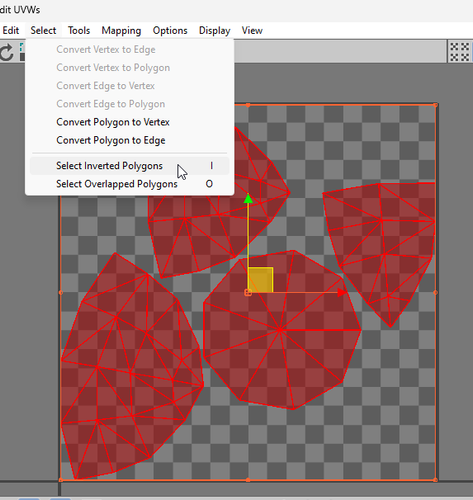This screenshot has height=500, width=473.
Task: Open the Display menu
Action: point(215,30)
